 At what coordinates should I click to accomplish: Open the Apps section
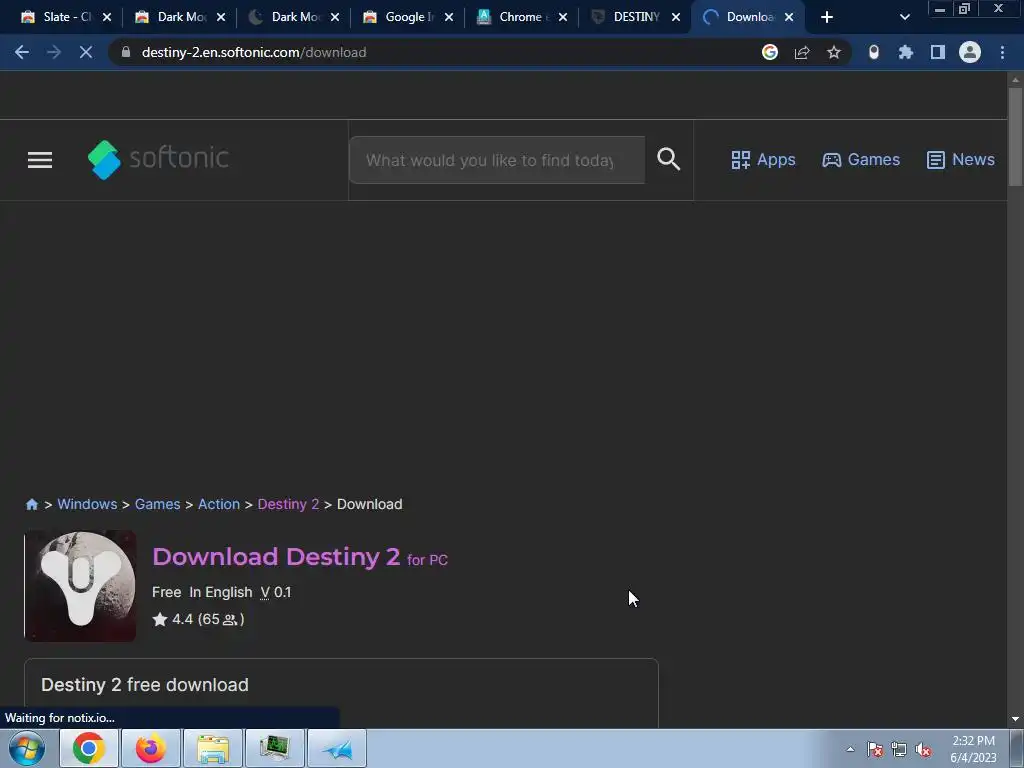tap(763, 159)
